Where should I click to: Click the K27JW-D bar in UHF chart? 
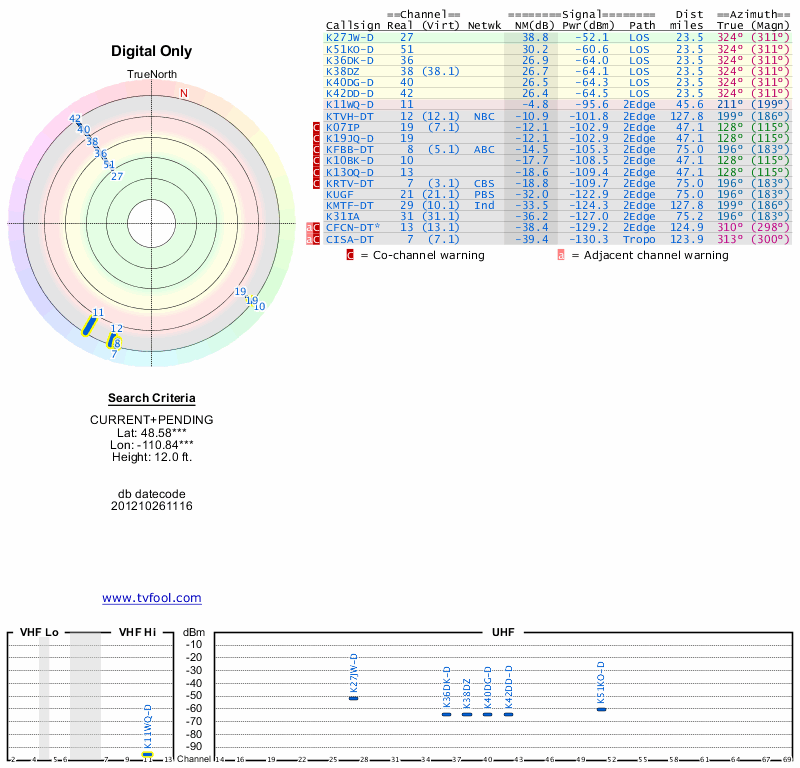tap(353, 698)
